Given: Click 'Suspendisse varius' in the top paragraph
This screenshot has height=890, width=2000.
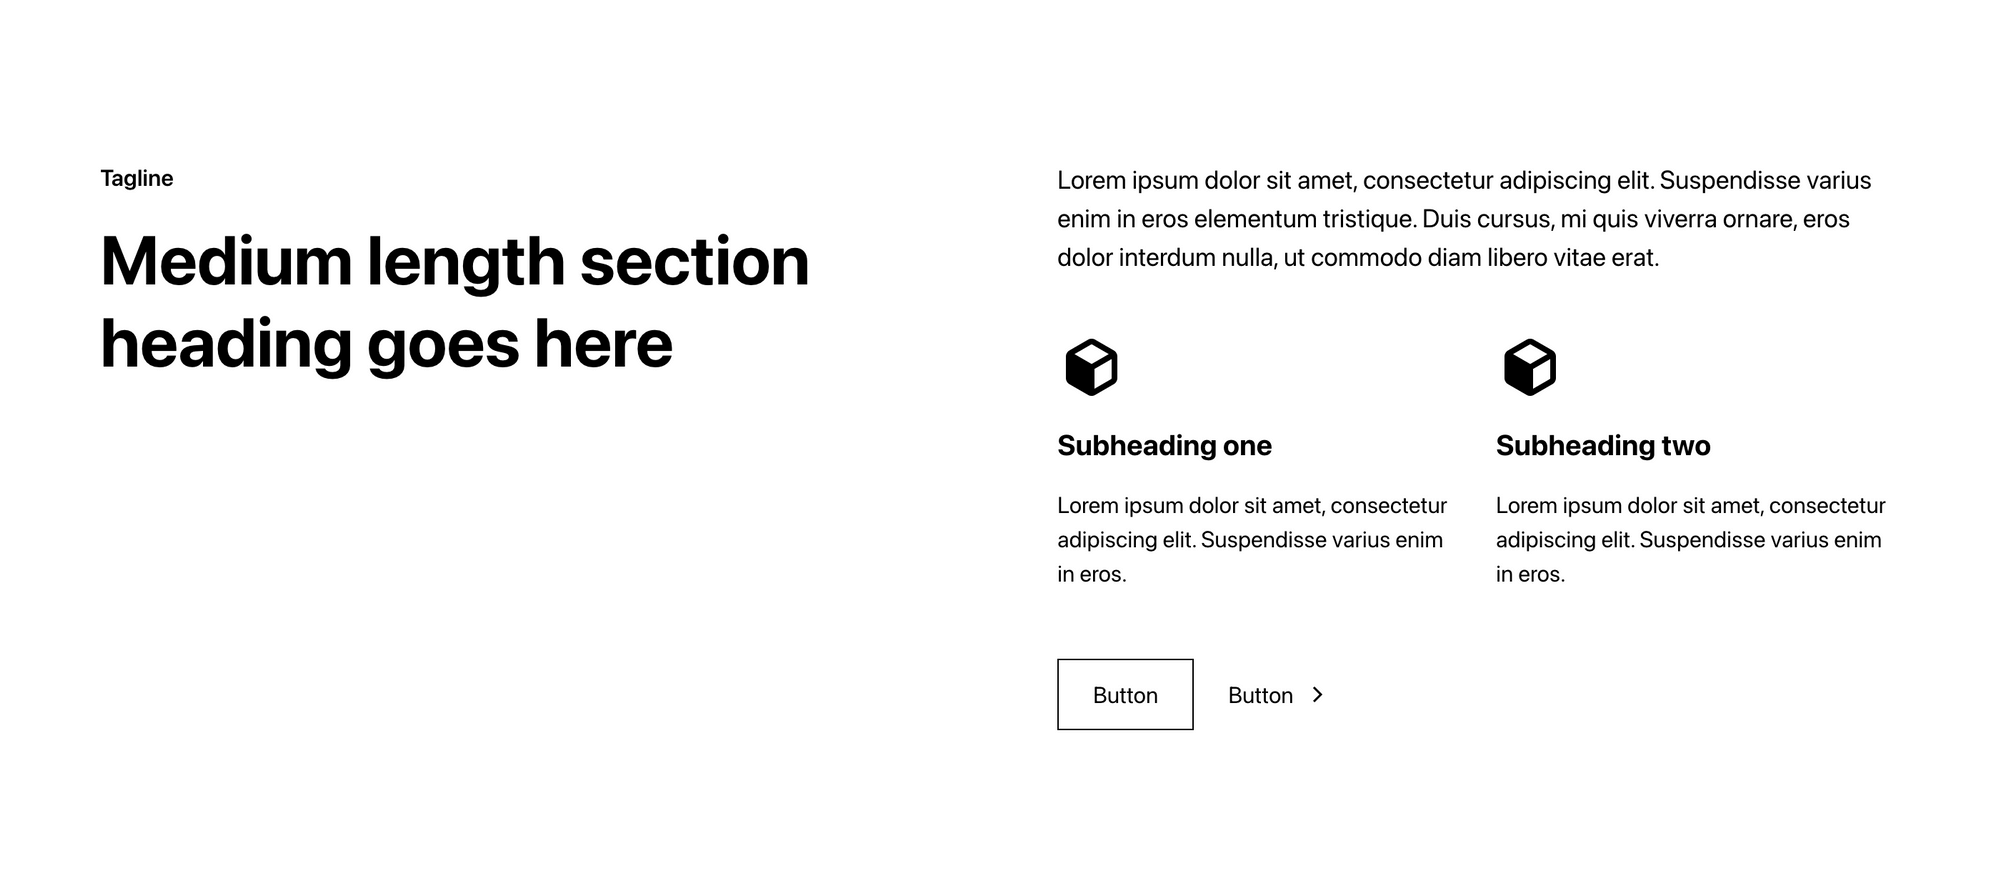Looking at the screenshot, I should click(1764, 180).
